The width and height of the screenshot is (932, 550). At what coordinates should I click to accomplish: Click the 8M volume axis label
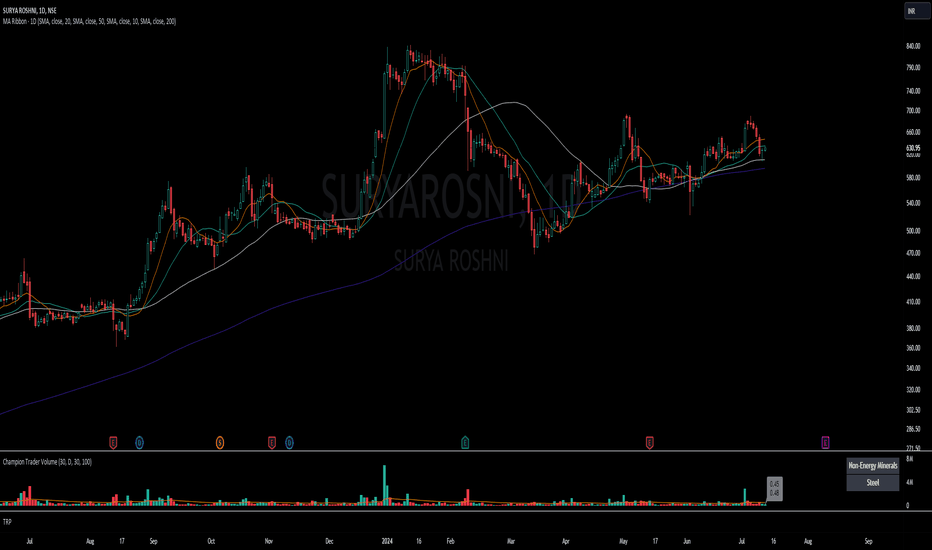909,460
